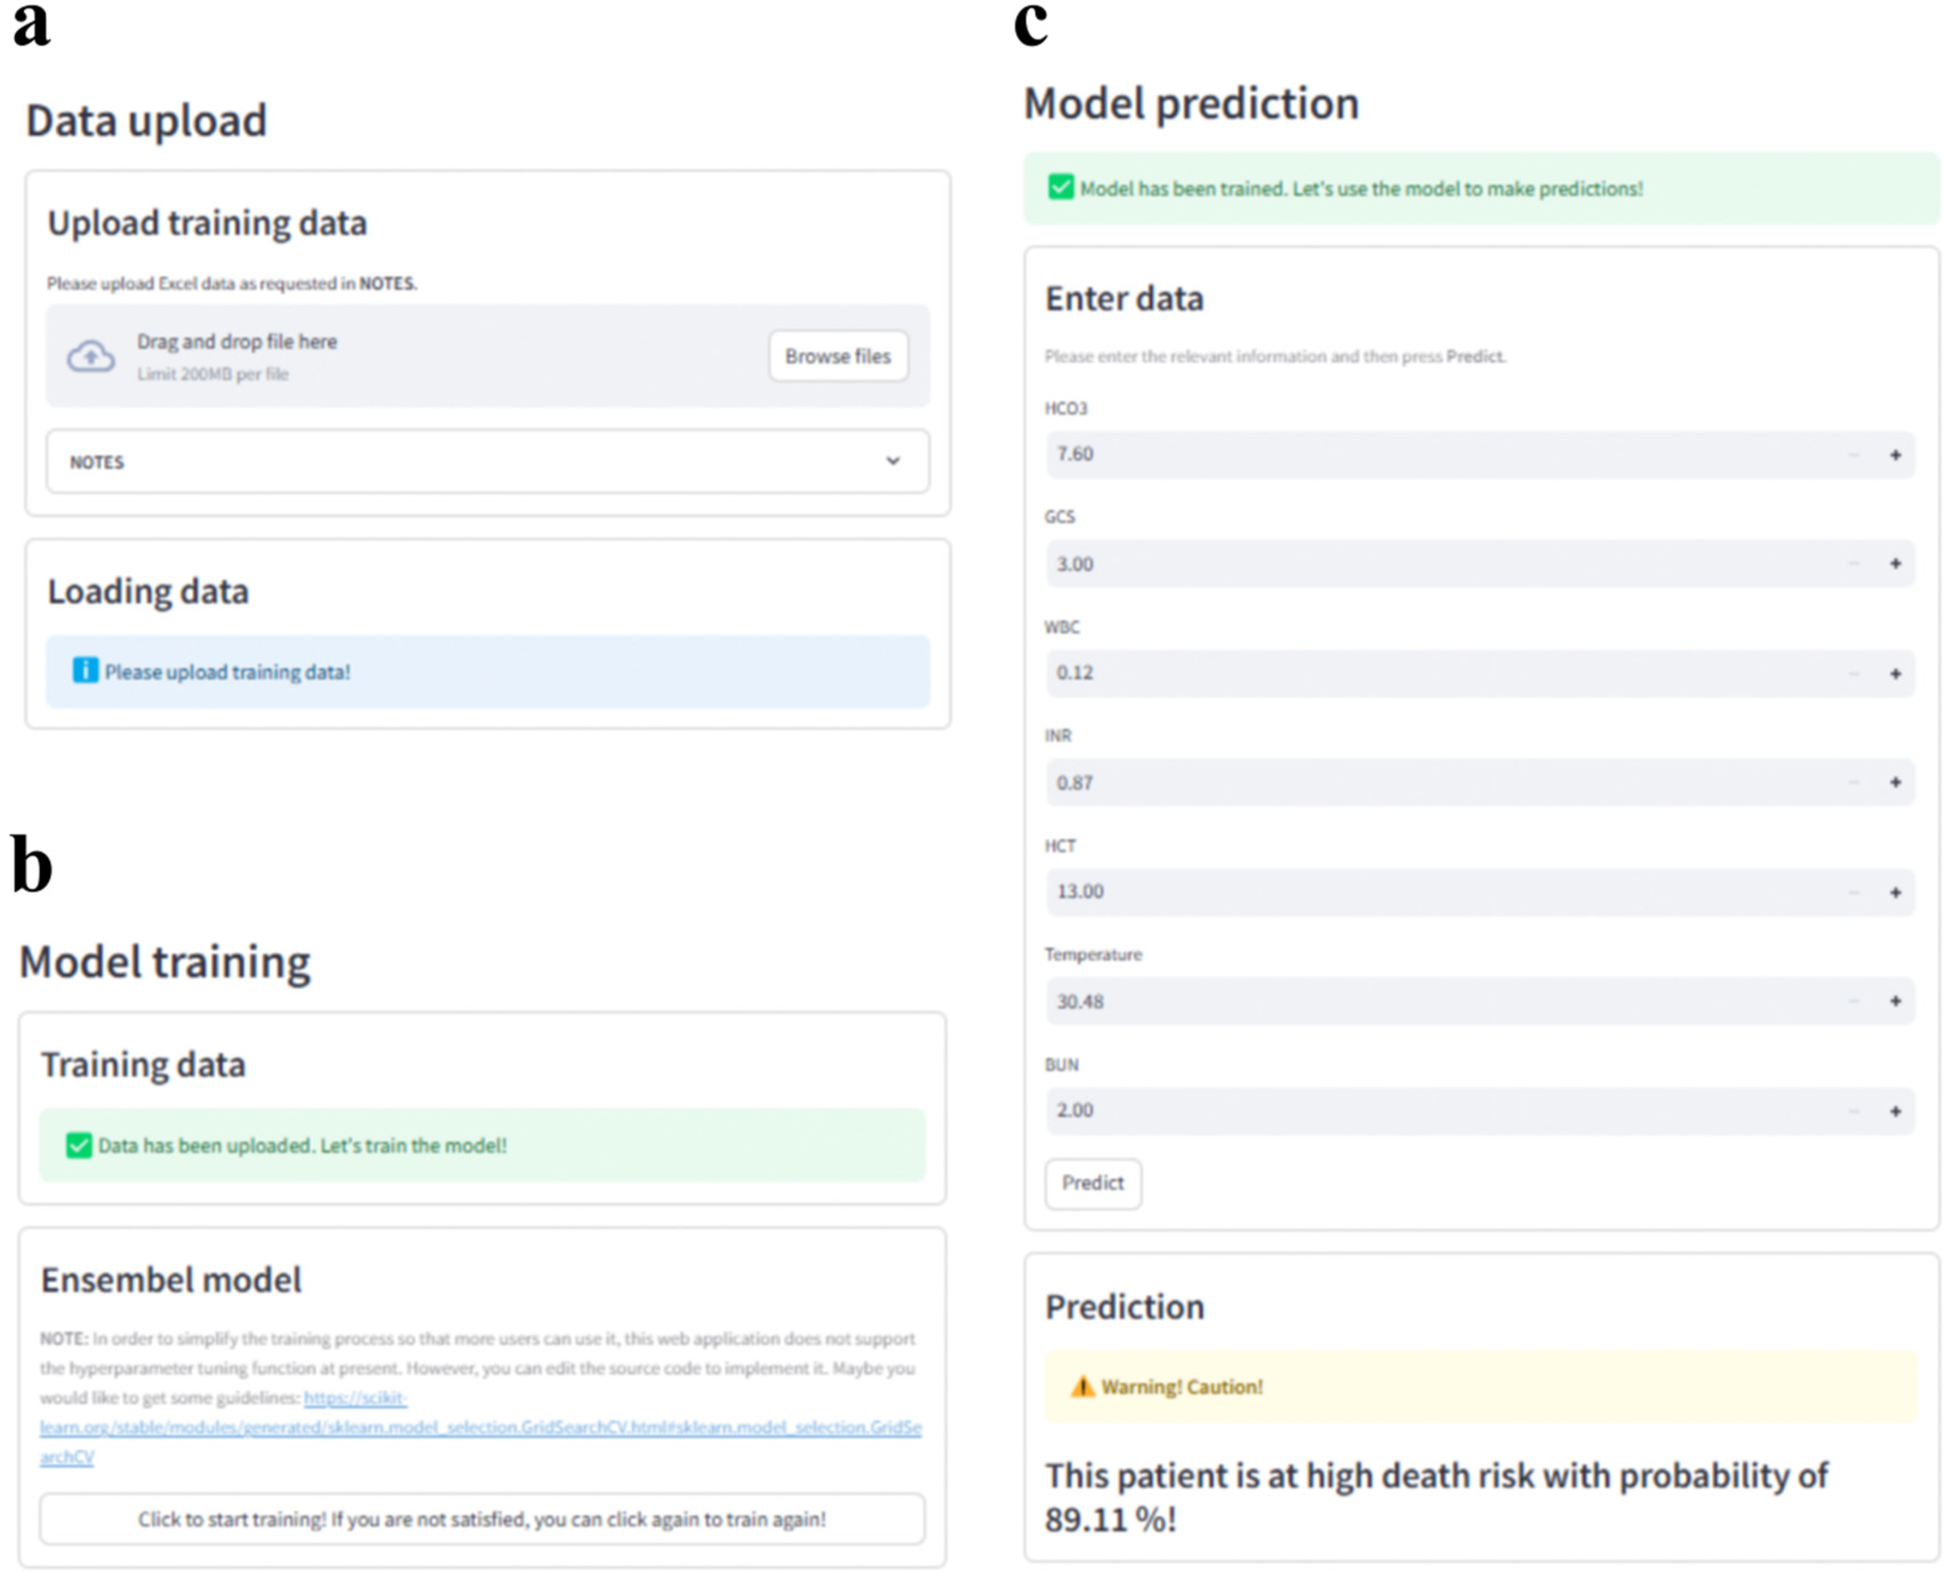Image resolution: width=1943 pixels, height=1572 pixels.
Task: Click the cloud upload icon
Action: 91,356
